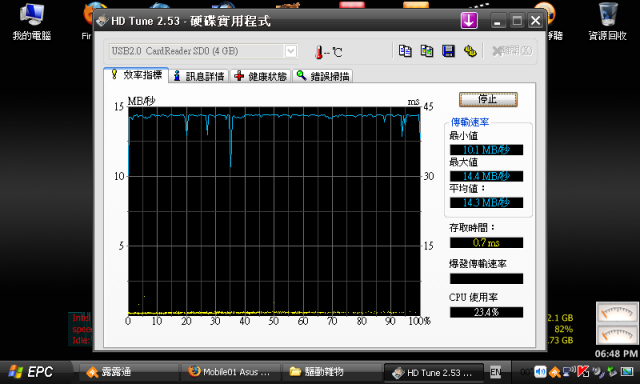
Task: Click the access time 0.7 ms field
Action: point(486,243)
